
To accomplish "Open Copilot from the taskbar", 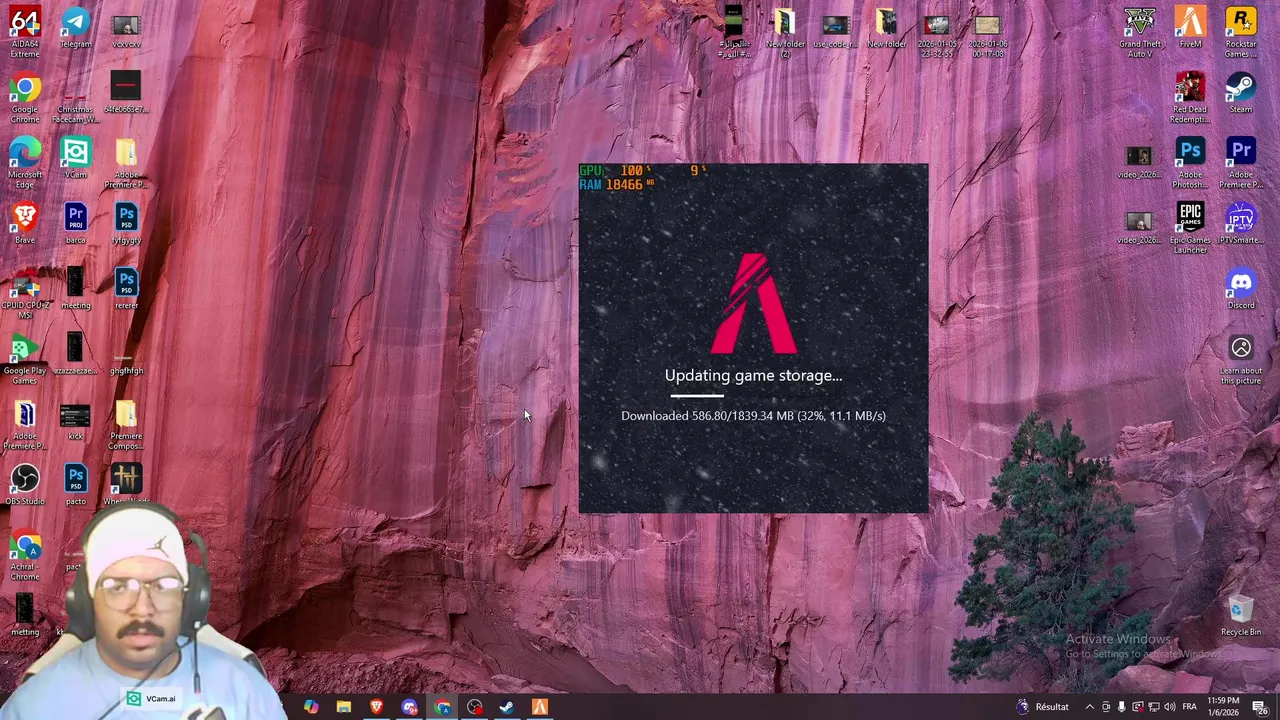I will [x=311, y=707].
